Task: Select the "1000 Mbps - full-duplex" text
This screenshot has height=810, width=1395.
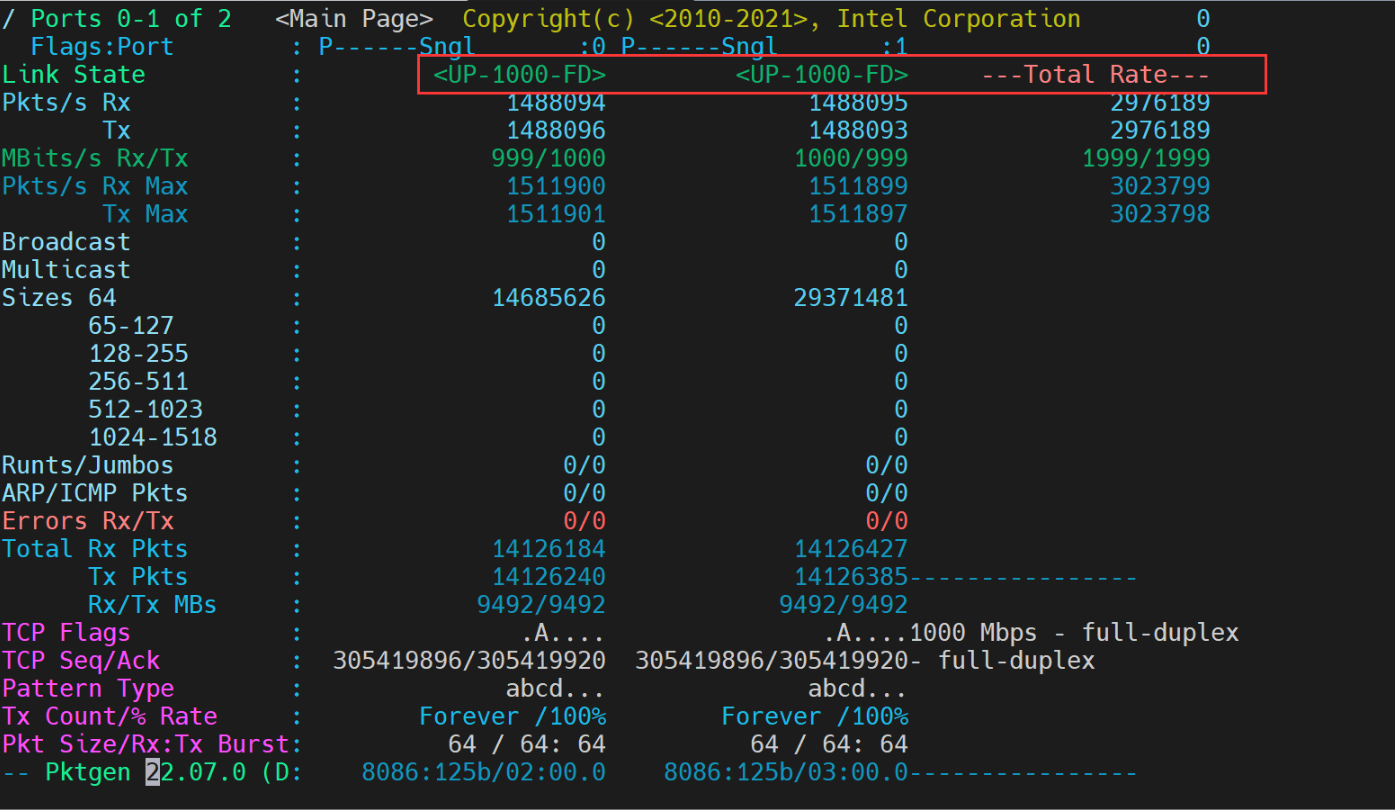Action: 1074,633
